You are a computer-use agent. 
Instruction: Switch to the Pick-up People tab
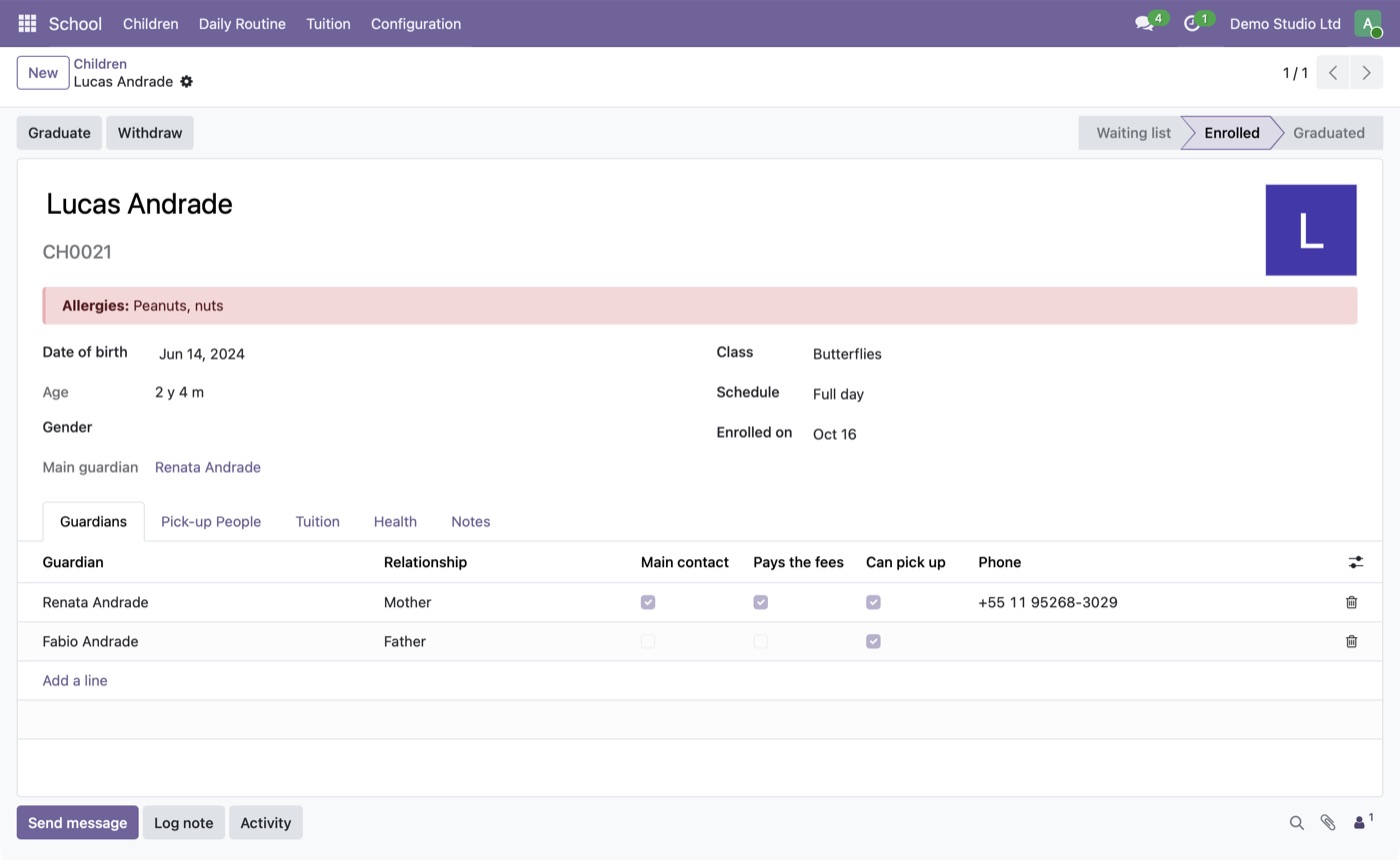[211, 521]
